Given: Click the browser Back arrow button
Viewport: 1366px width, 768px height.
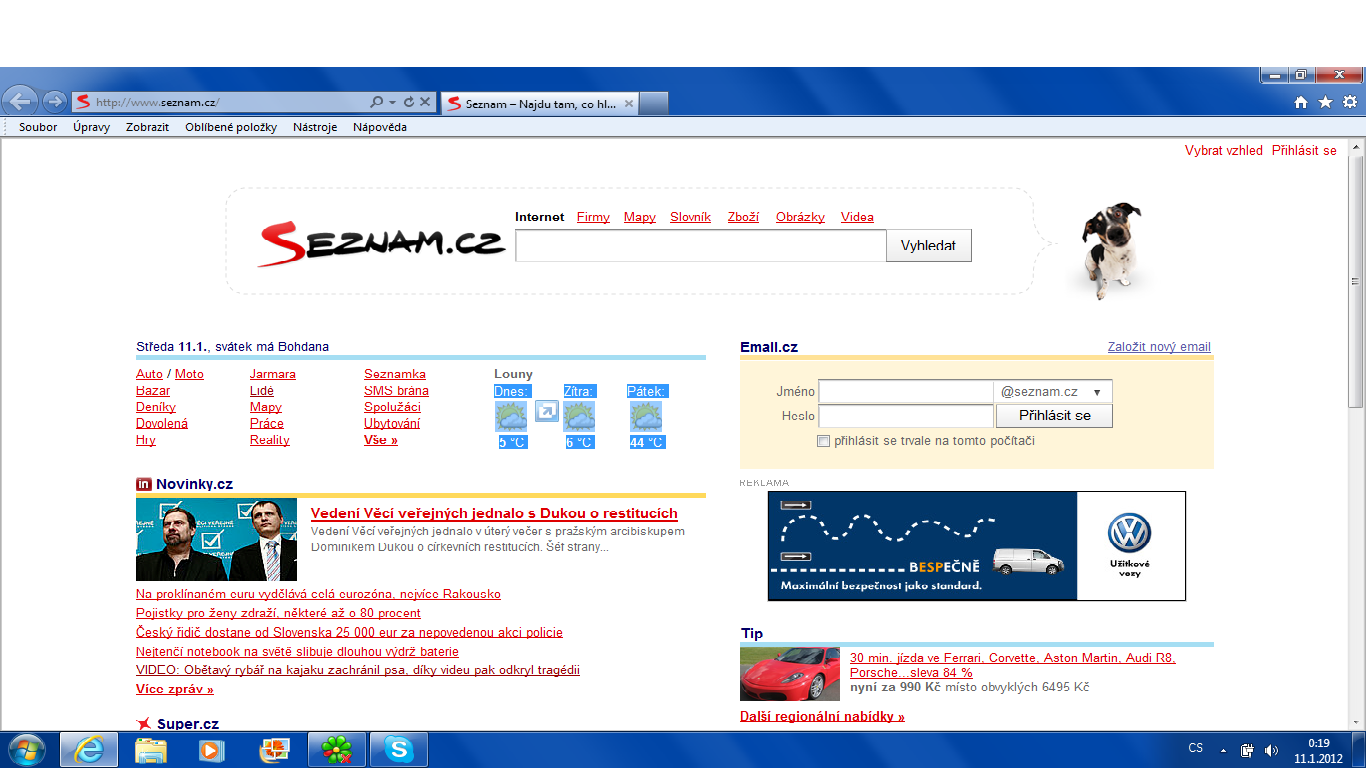Looking at the screenshot, I should pos(20,101).
